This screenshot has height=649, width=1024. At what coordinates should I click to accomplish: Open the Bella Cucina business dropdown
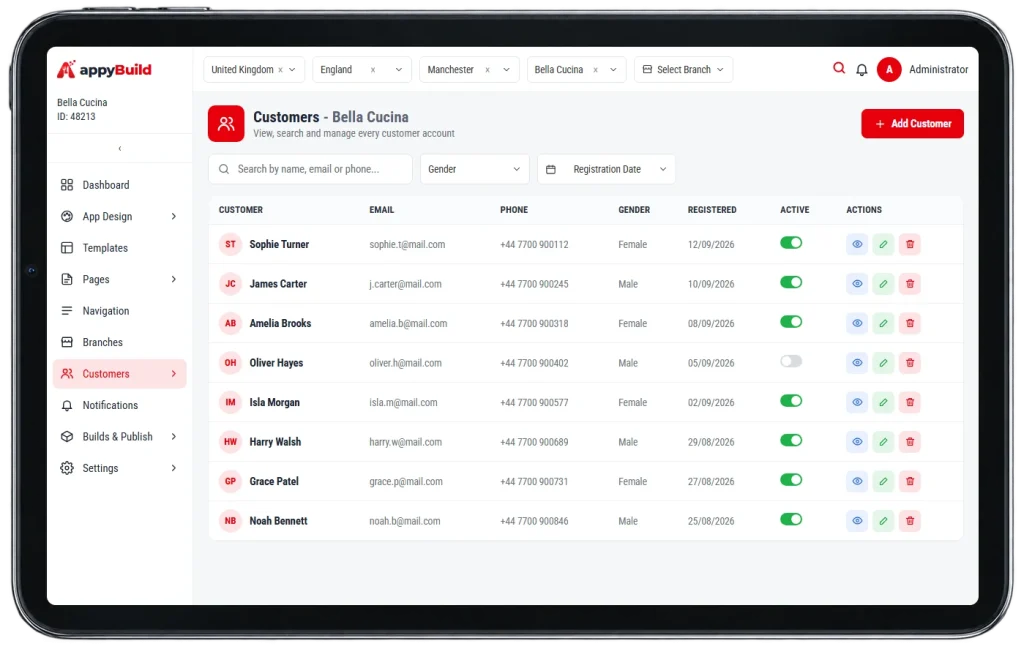(576, 69)
